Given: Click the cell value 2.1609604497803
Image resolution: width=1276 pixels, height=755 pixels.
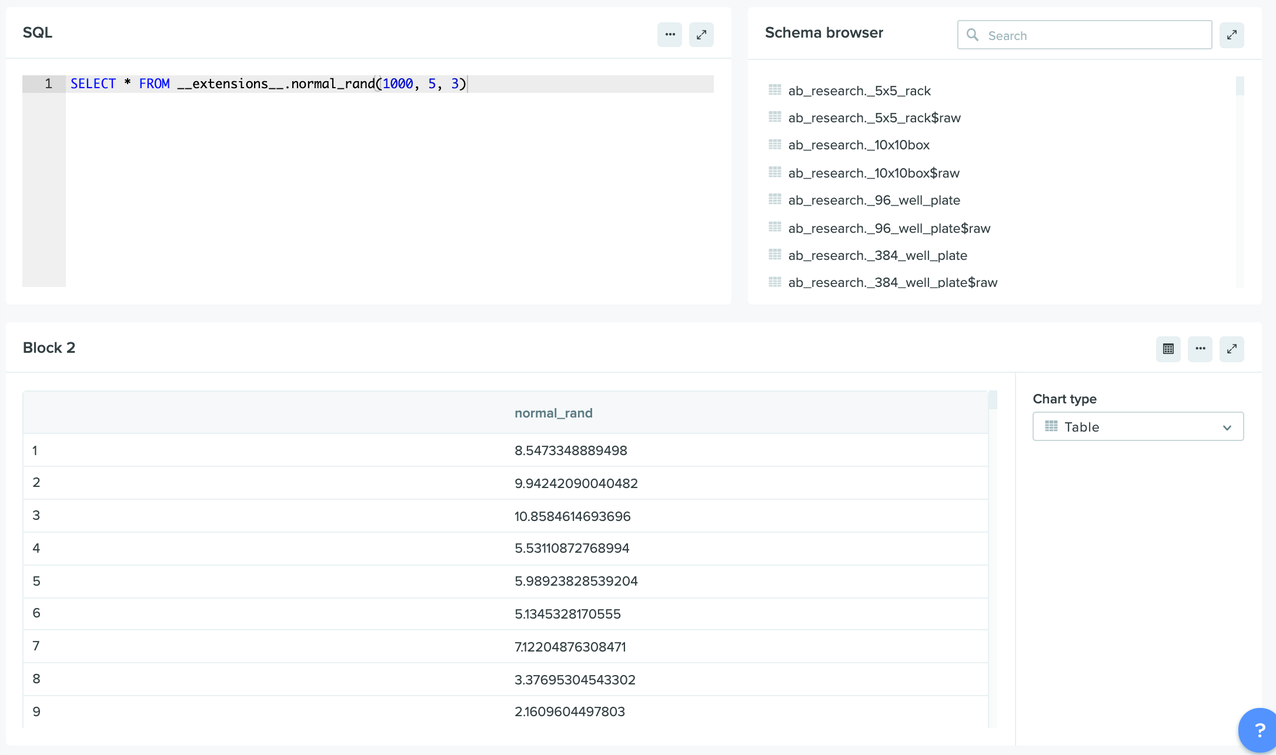Looking at the screenshot, I should click(570, 712).
